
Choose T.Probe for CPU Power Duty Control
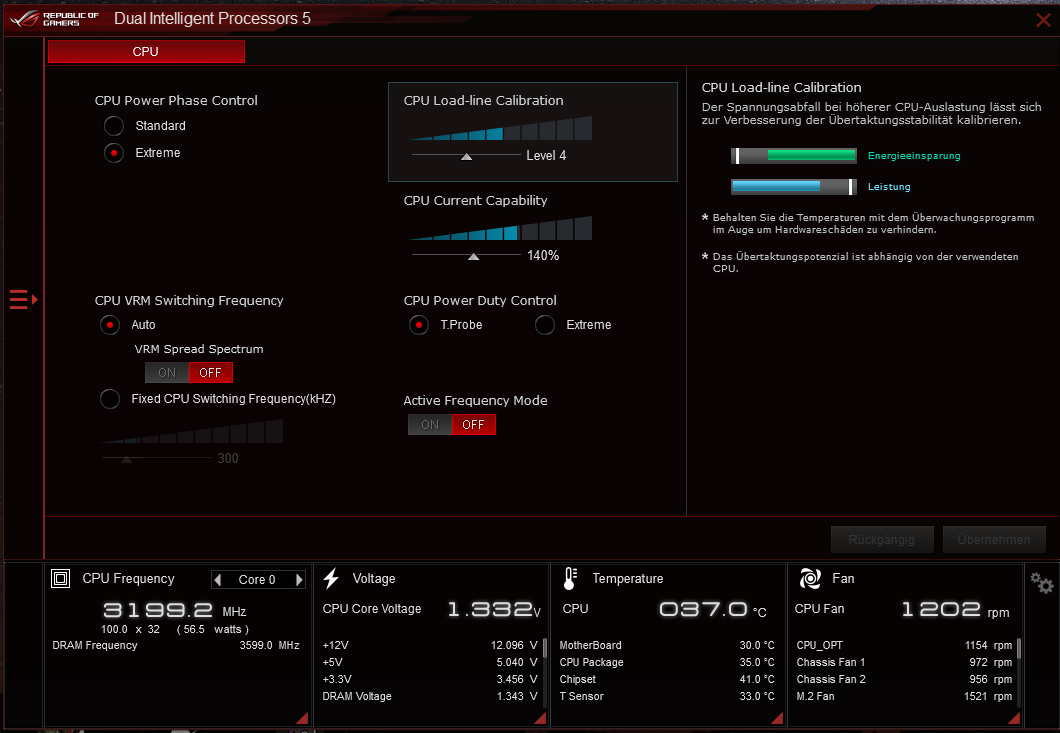click(418, 325)
